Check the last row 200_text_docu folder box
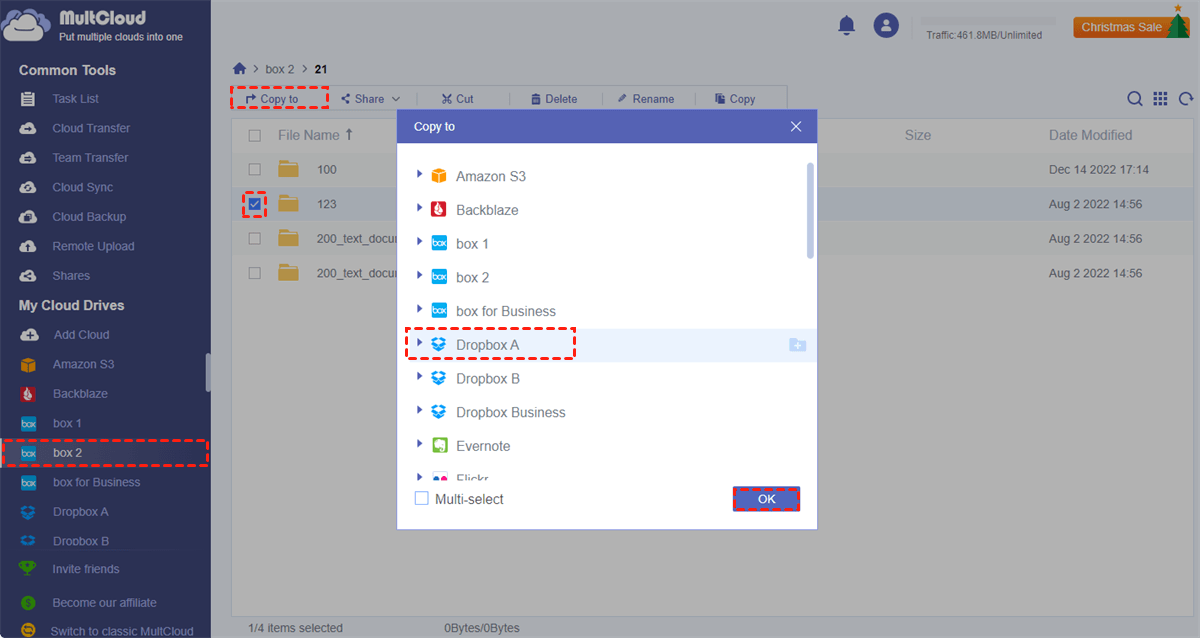 255,273
